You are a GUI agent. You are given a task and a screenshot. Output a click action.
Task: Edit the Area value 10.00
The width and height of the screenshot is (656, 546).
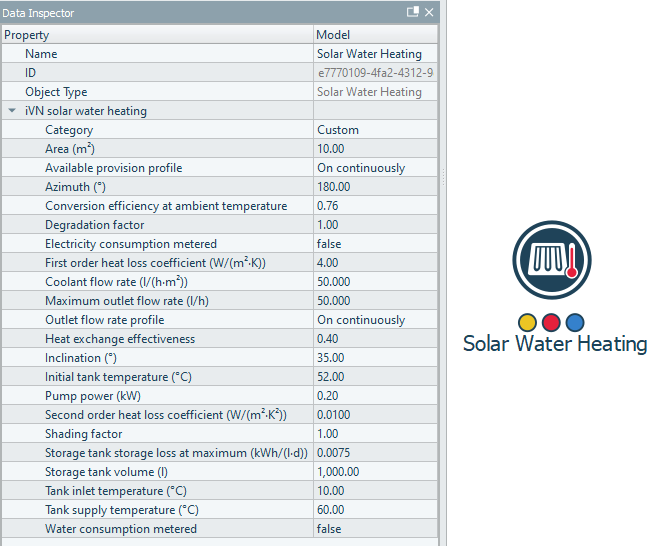click(376, 149)
